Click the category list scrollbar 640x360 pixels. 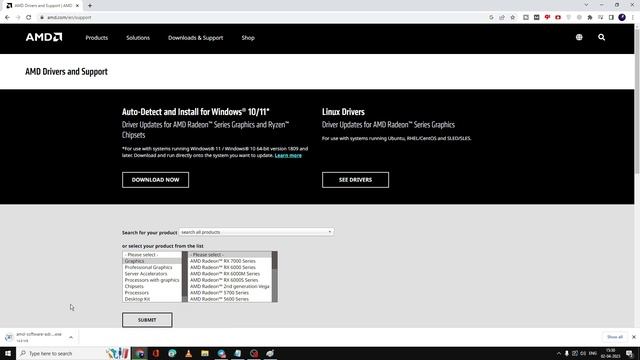pos(184,277)
